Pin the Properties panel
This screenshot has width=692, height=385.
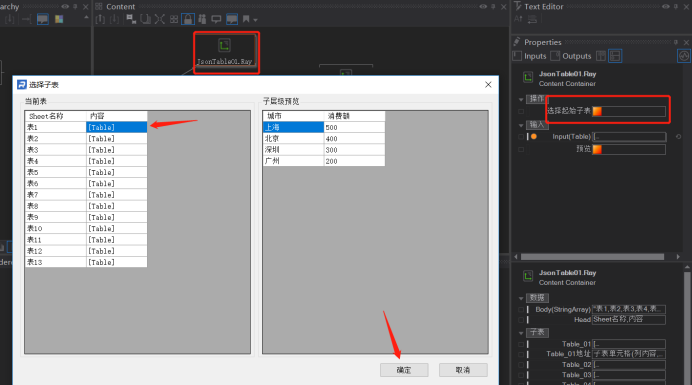[676, 42]
